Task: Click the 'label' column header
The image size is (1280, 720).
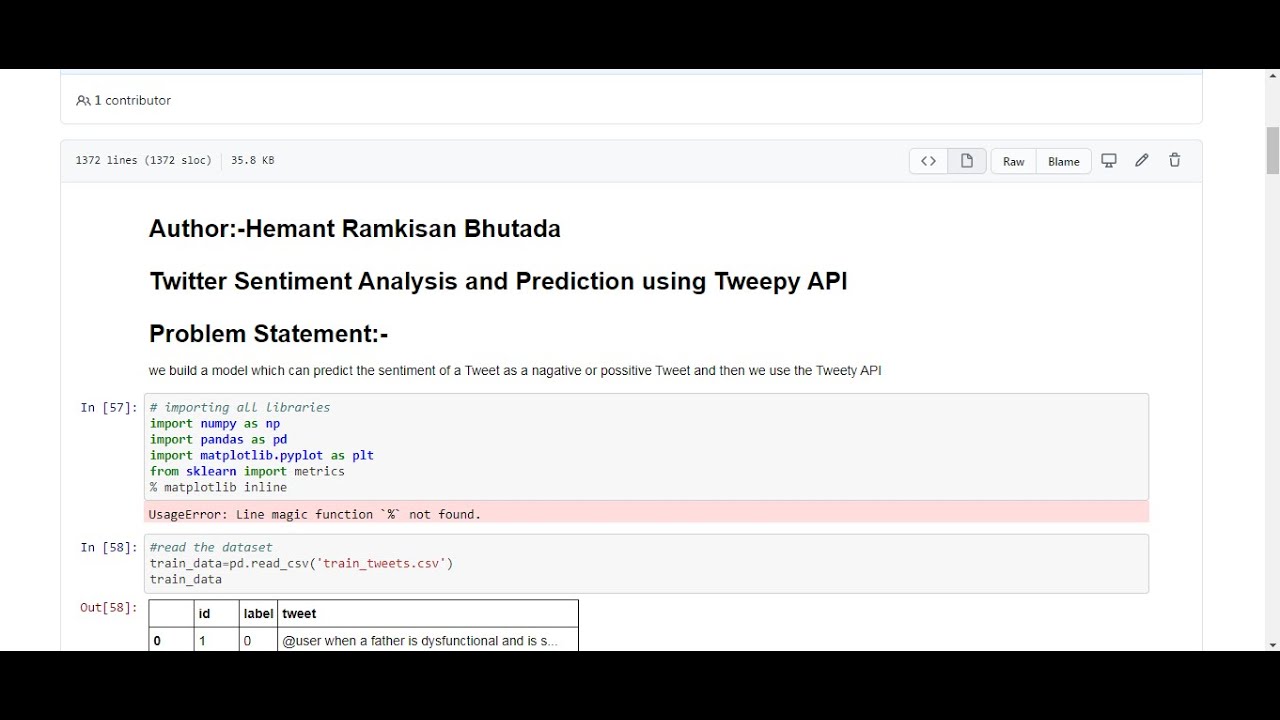Action: click(x=258, y=613)
